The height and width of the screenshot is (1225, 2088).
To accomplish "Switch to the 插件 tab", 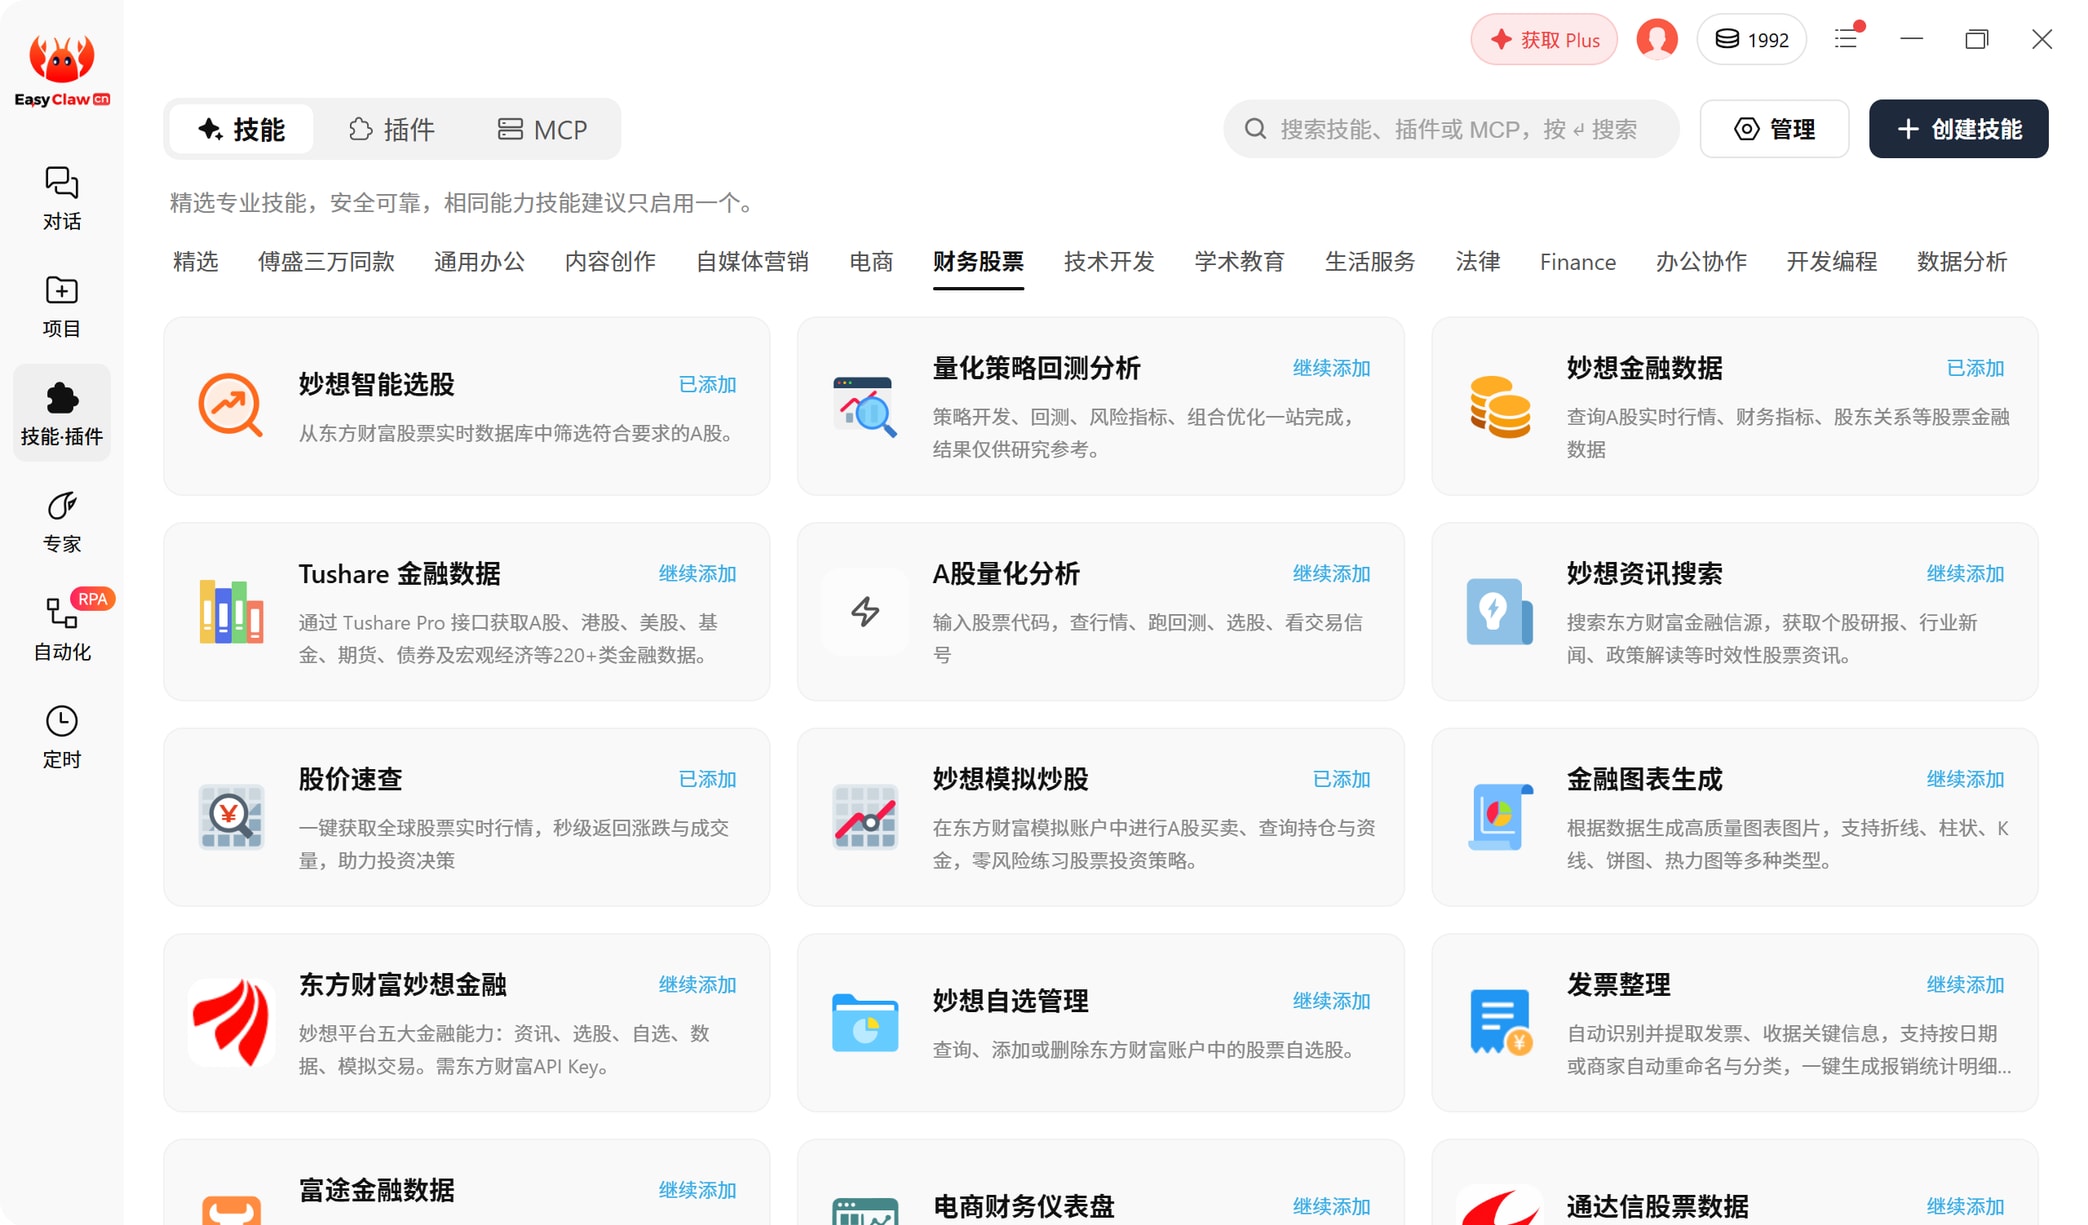I will point(391,129).
